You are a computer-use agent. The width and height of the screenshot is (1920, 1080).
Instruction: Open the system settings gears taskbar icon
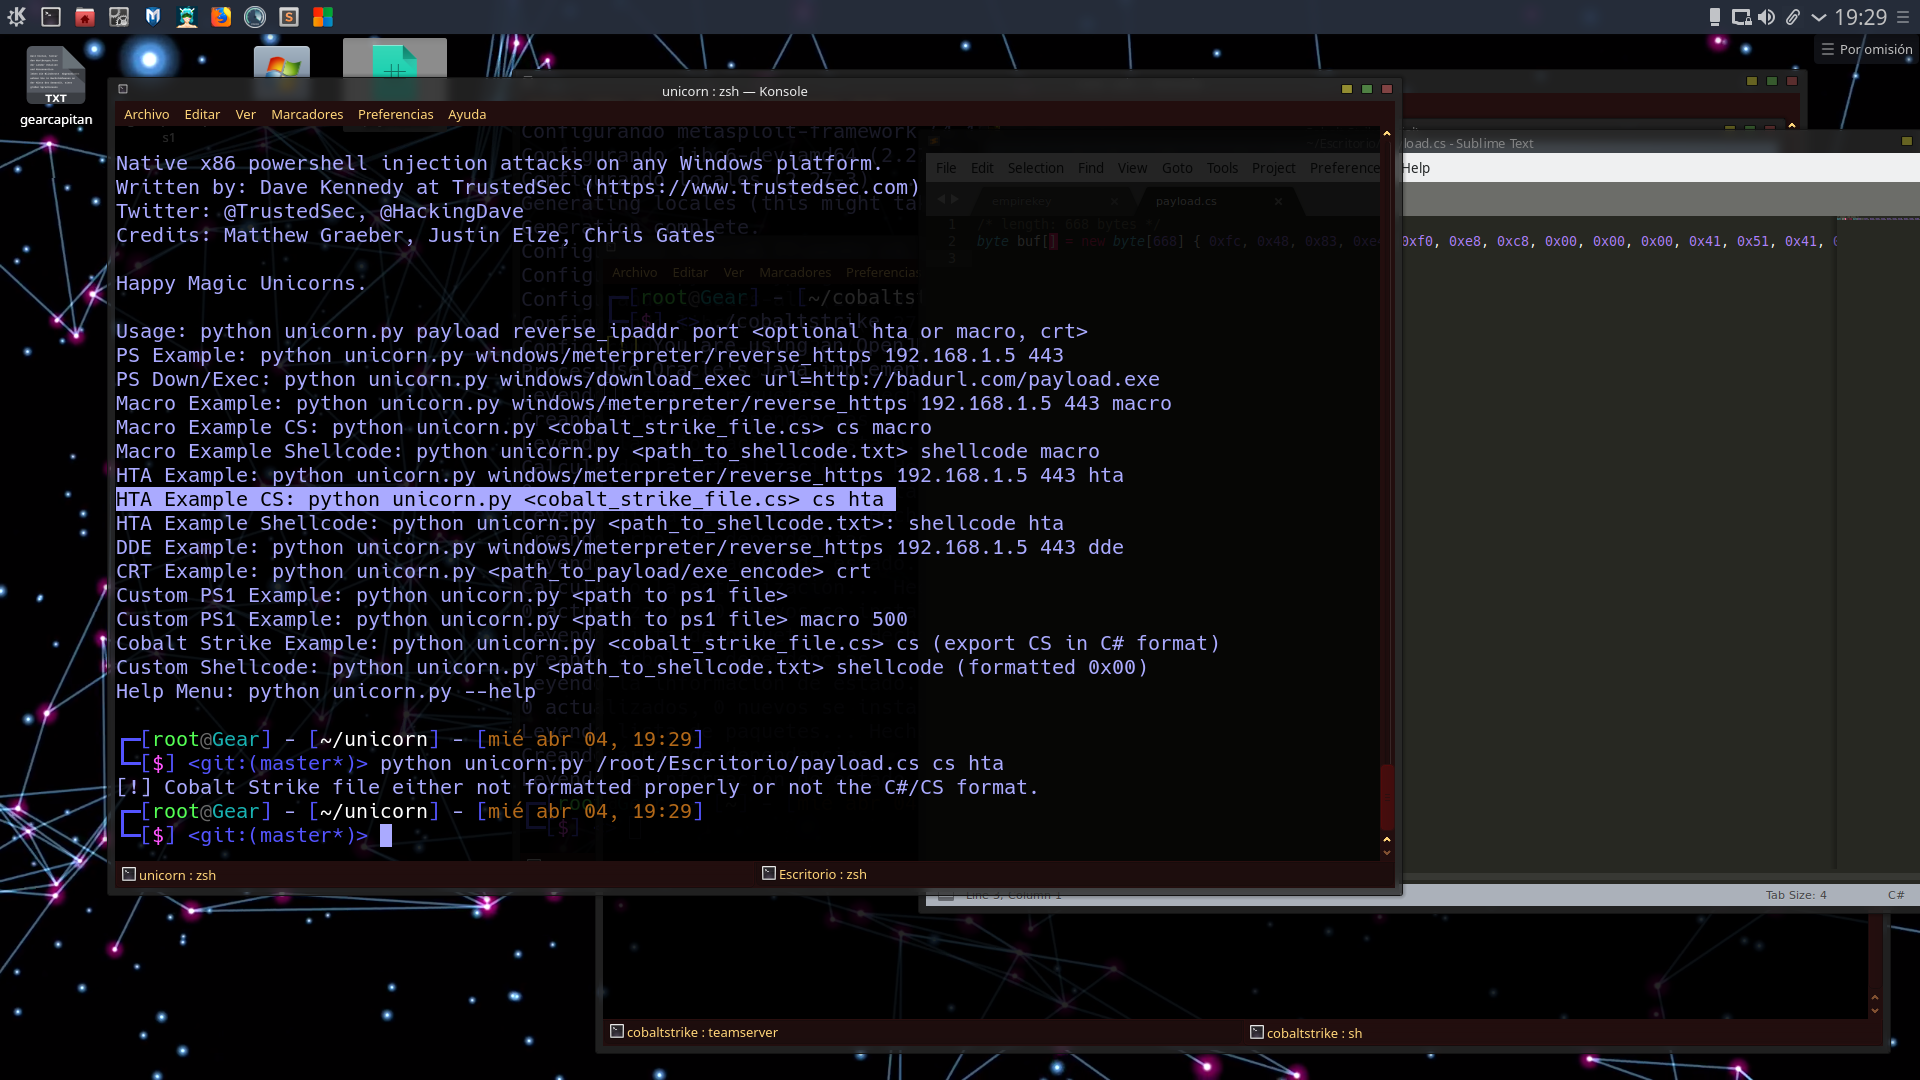click(x=118, y=16)
